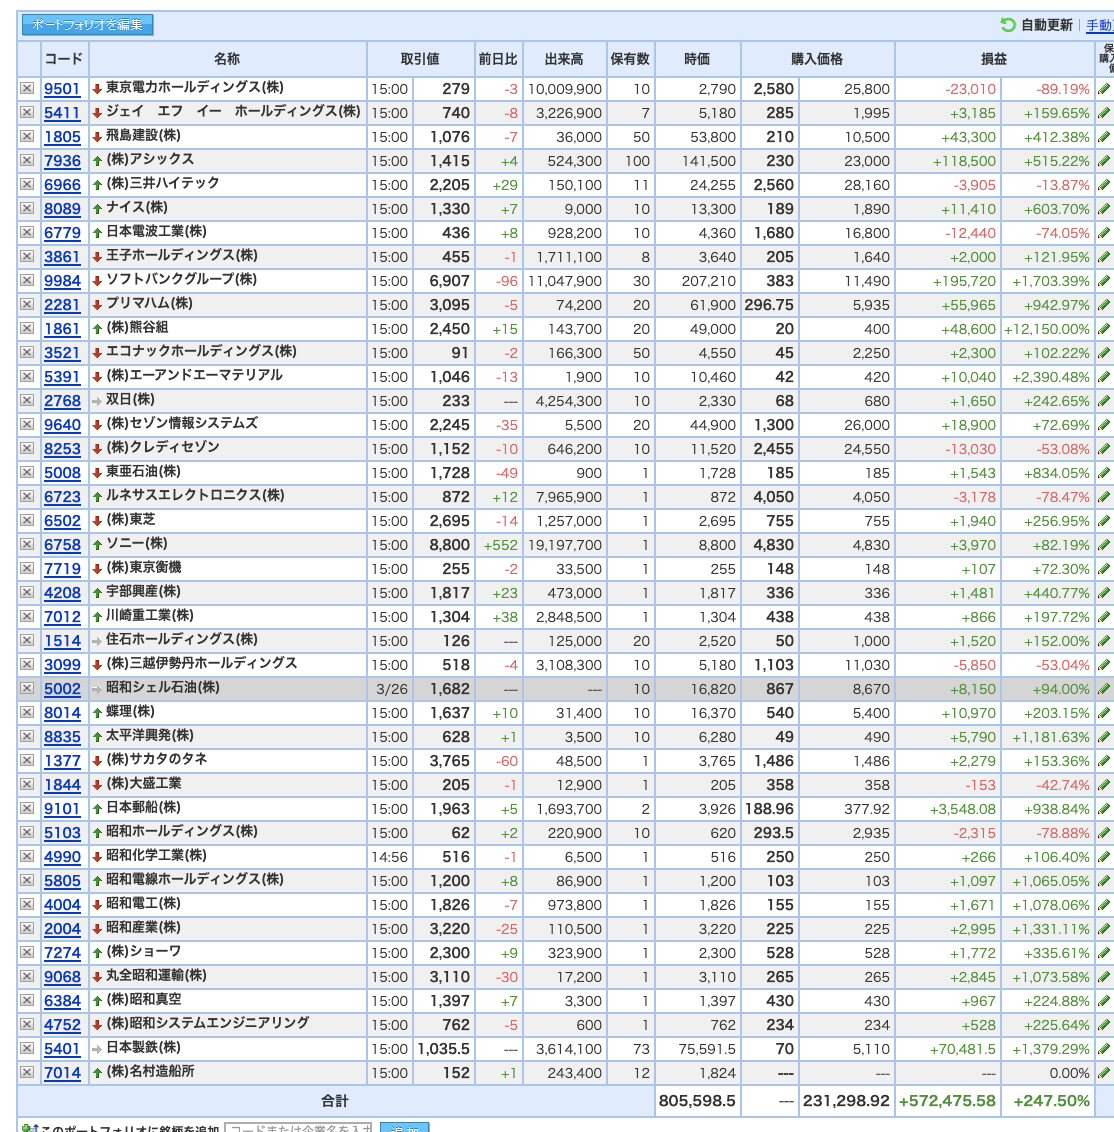
Task: Click the total value 805,598.5
Action: (x=697, y=1101)
